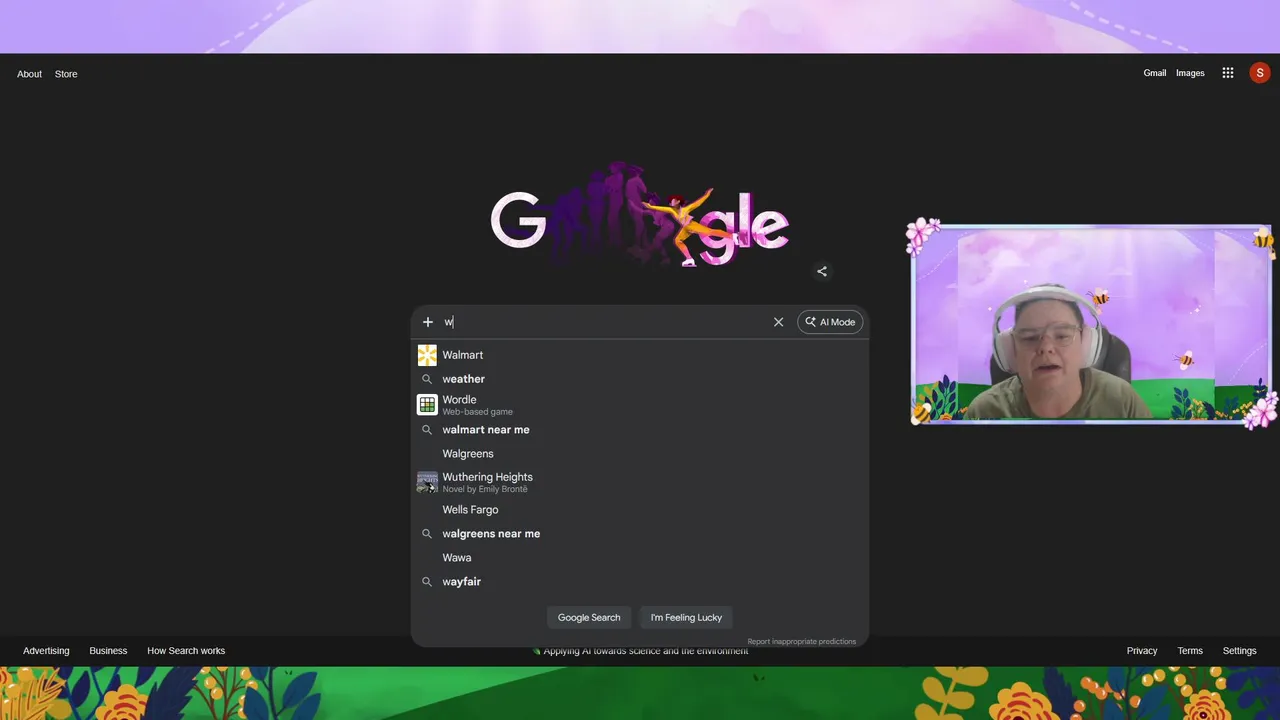
Task: Select the wayfair suggestion
Action: click(640, 582)
